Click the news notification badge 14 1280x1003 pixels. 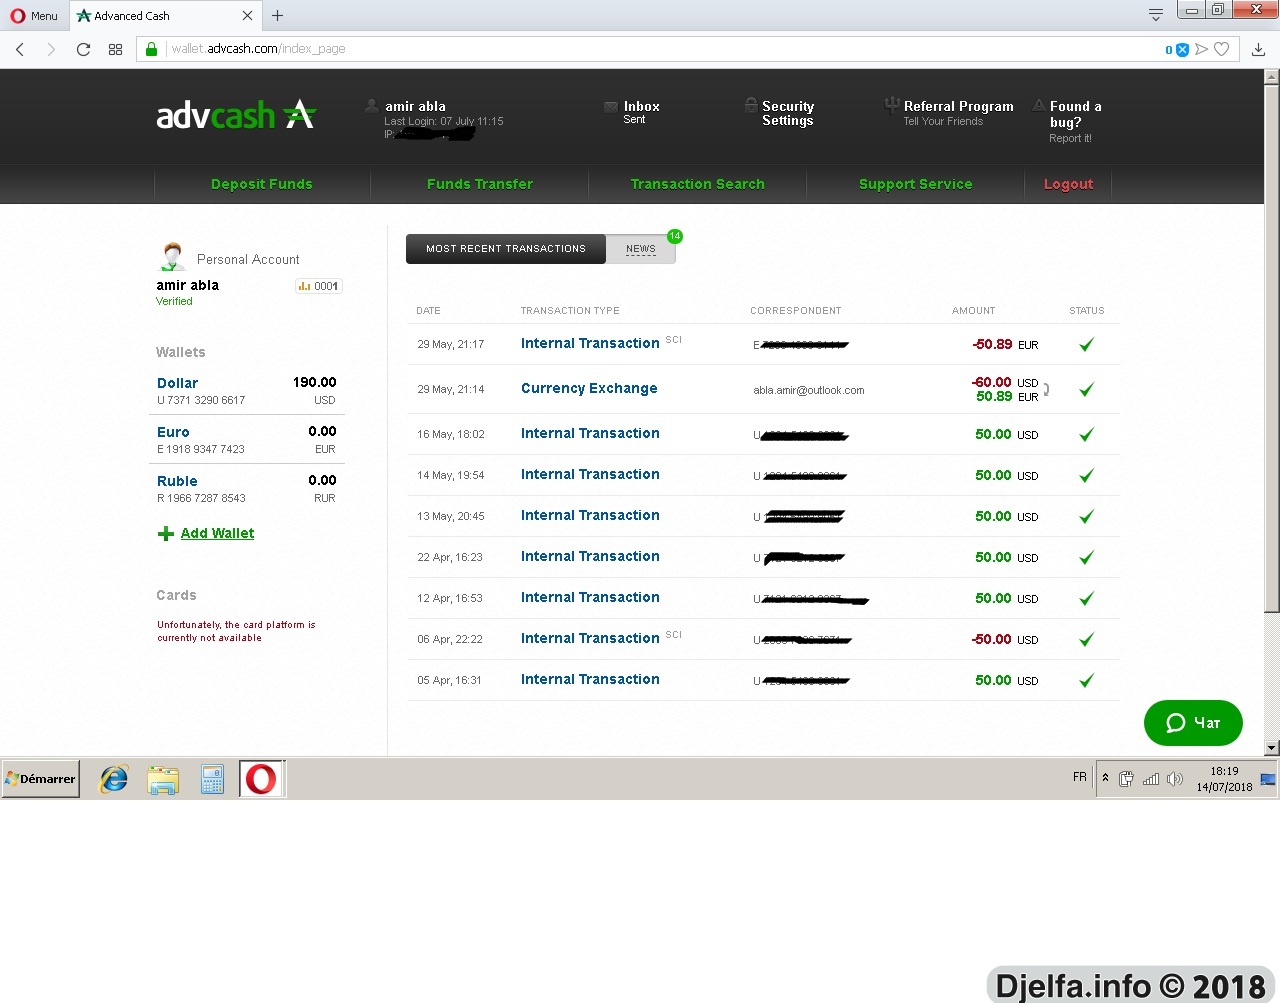(x=675, y=236)
